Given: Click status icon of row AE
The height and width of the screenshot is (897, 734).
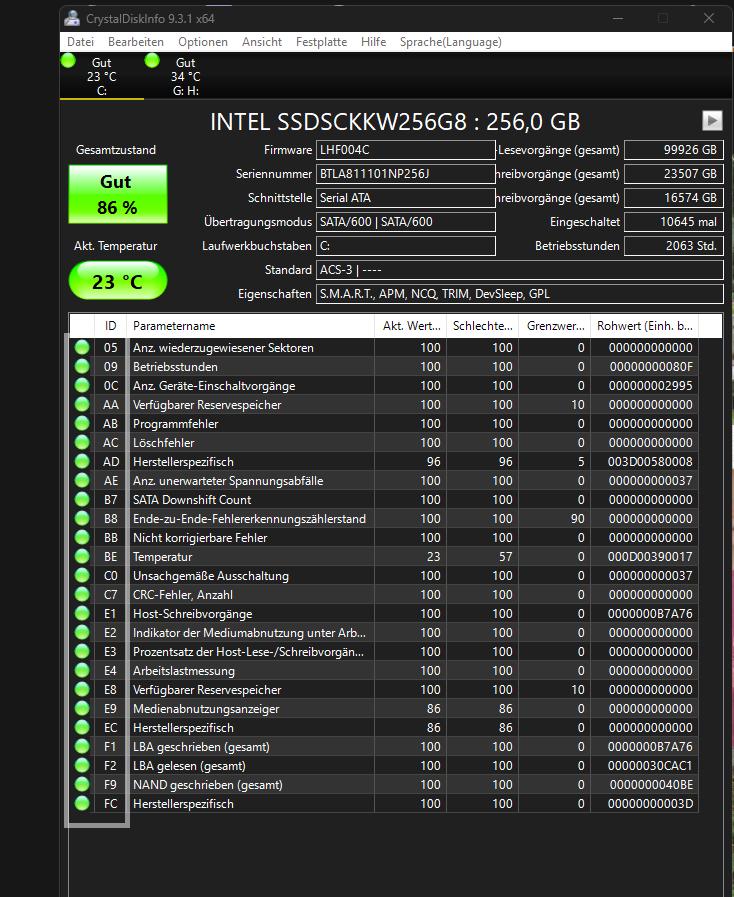Looking at the screenshot, I should point(82,480).
